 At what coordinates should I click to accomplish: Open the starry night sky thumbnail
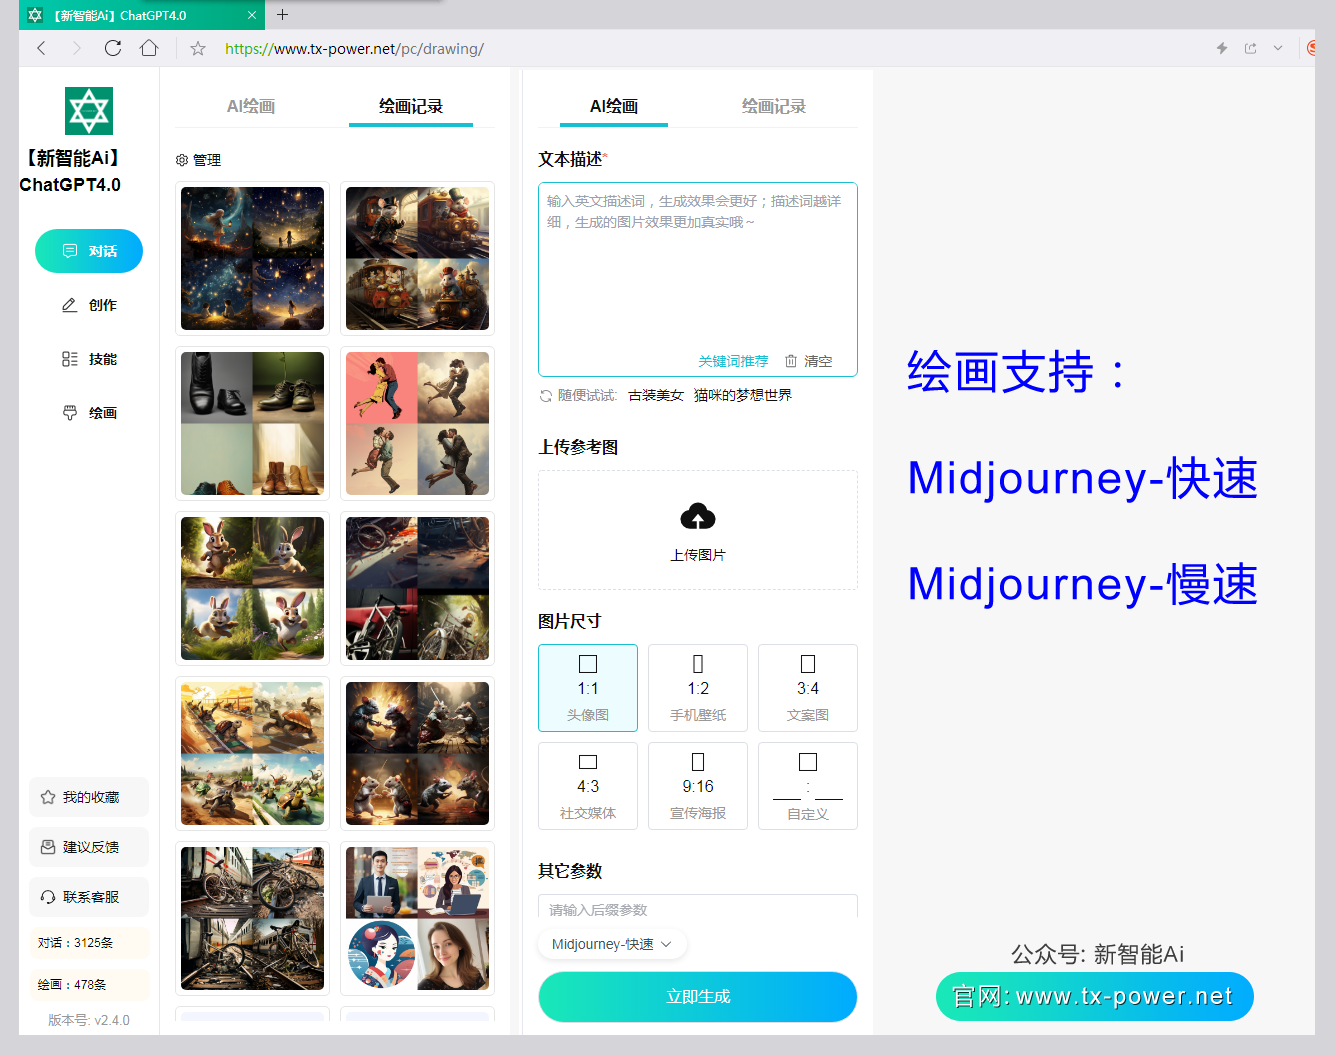pos(253,258)
